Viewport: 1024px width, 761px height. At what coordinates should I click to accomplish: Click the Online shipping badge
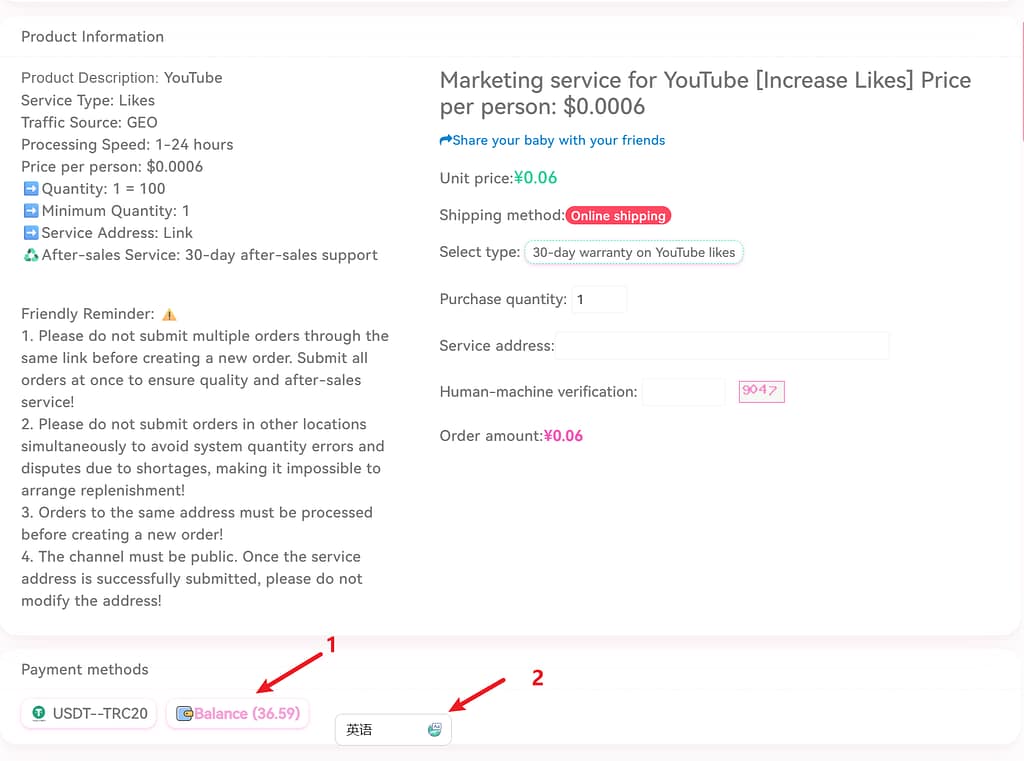618,216
